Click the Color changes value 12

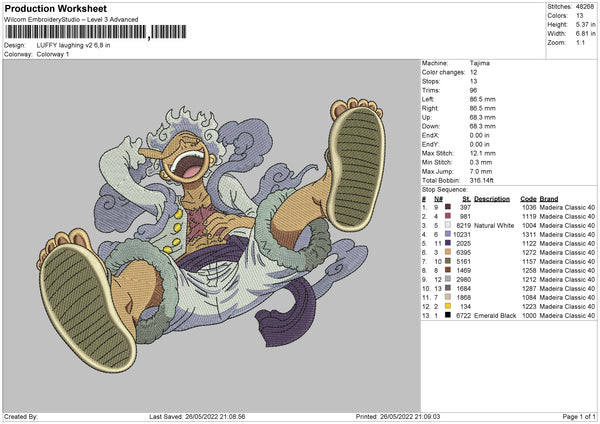click(473, 72)
